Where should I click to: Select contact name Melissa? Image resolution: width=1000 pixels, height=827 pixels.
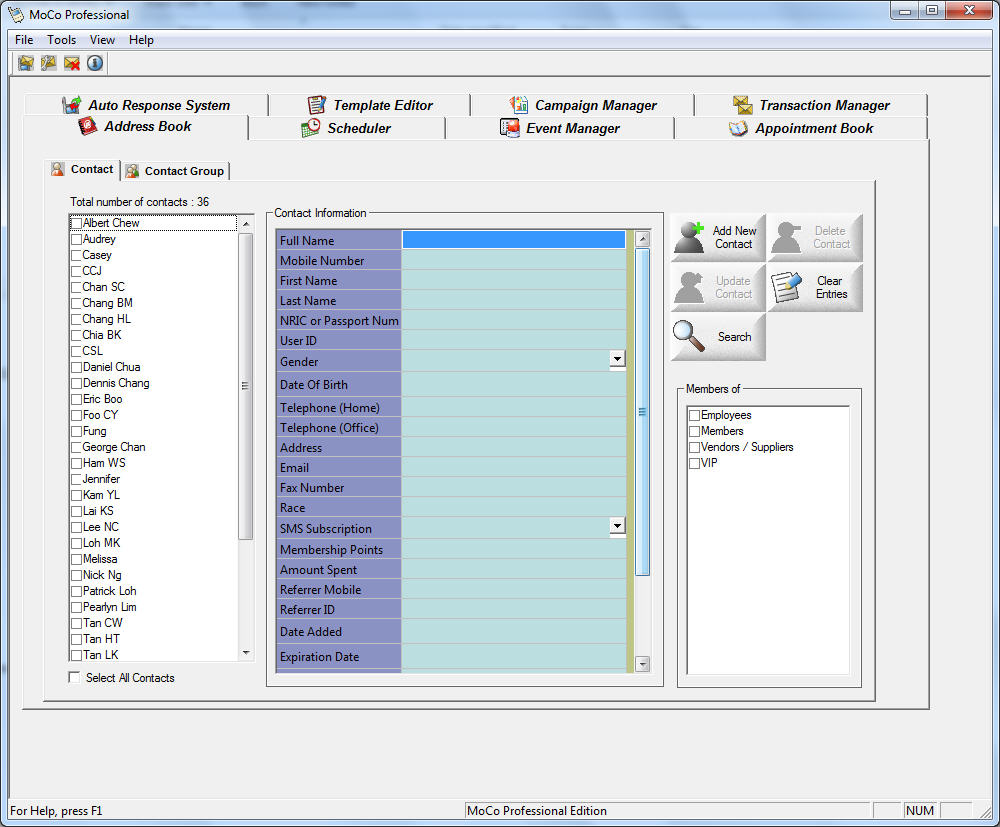[x=99, y=559]
